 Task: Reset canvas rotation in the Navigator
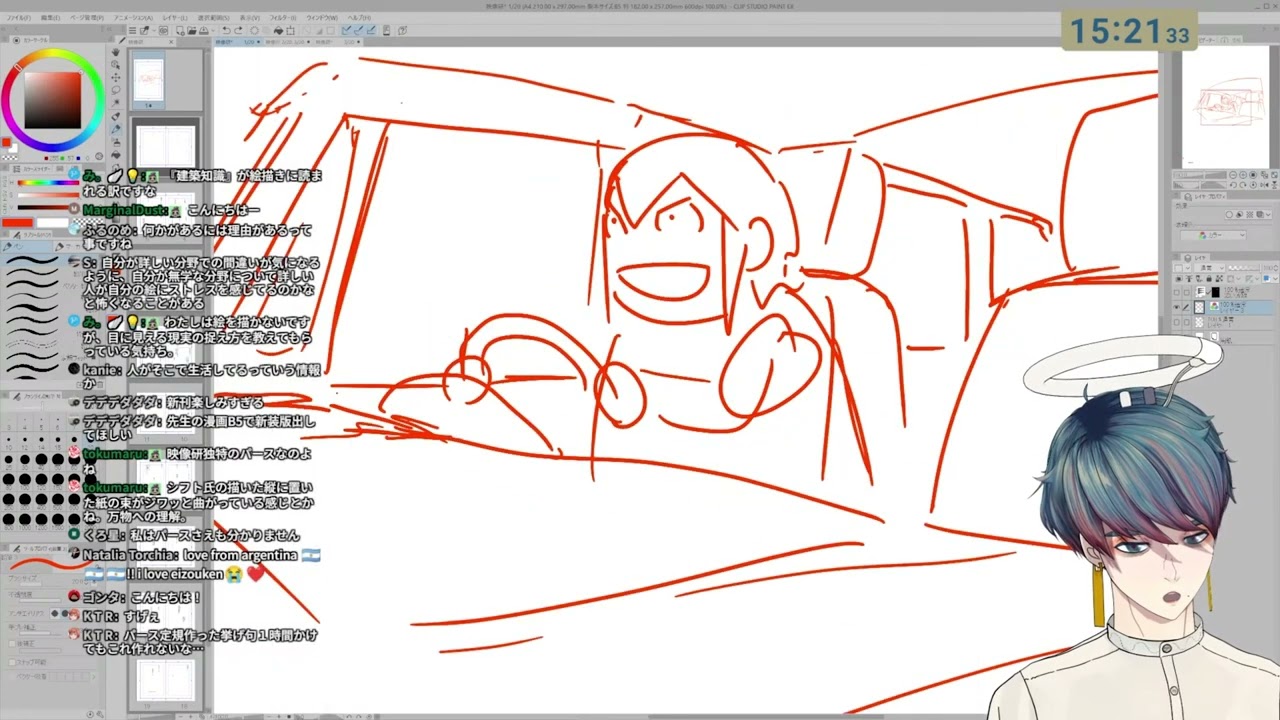point(1253,185)
